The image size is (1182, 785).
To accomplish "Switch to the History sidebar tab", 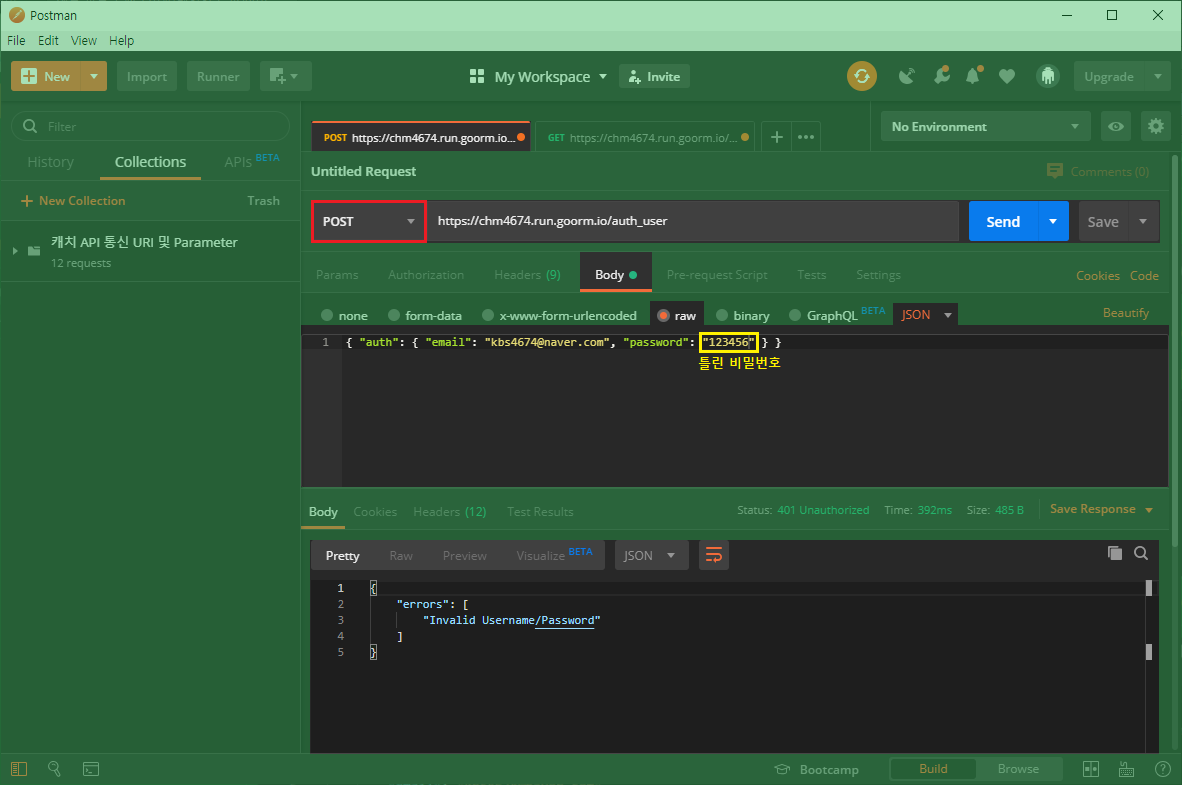I will click(51, 162).
